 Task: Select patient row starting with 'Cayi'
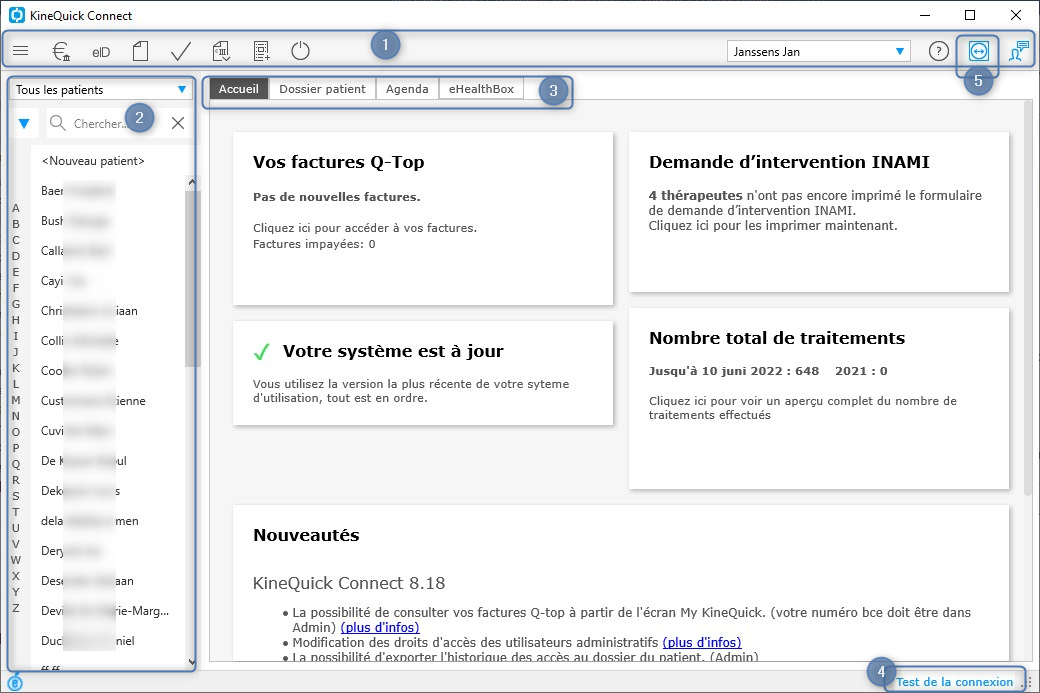tap(108, 281)
